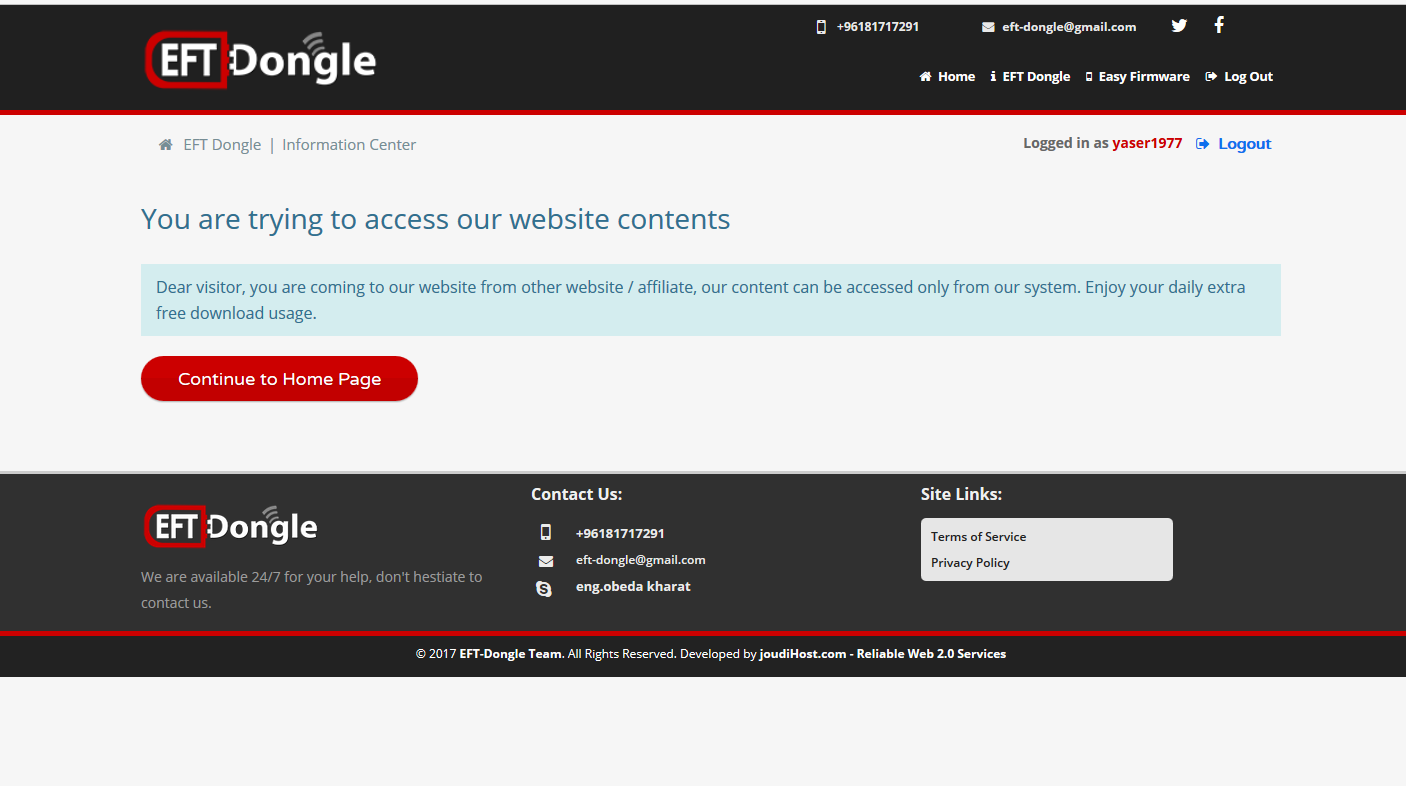Open EFT Dongle navigation menu item
Viewport: 1406px width, 786px height.
pyautogui.click(x=1030, y=76)
